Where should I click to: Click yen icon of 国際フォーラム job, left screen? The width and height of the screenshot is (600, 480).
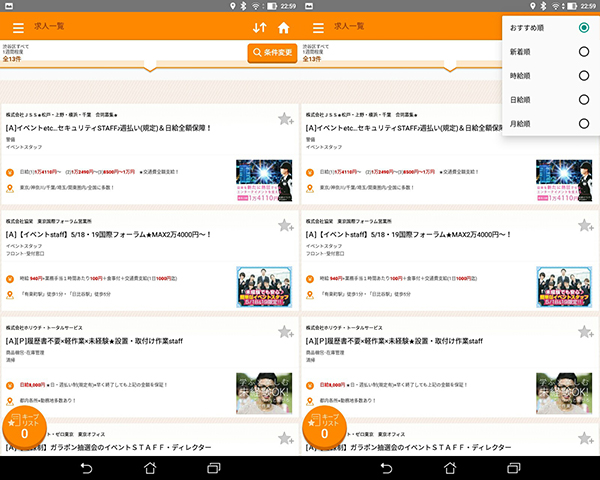point(10,279)
